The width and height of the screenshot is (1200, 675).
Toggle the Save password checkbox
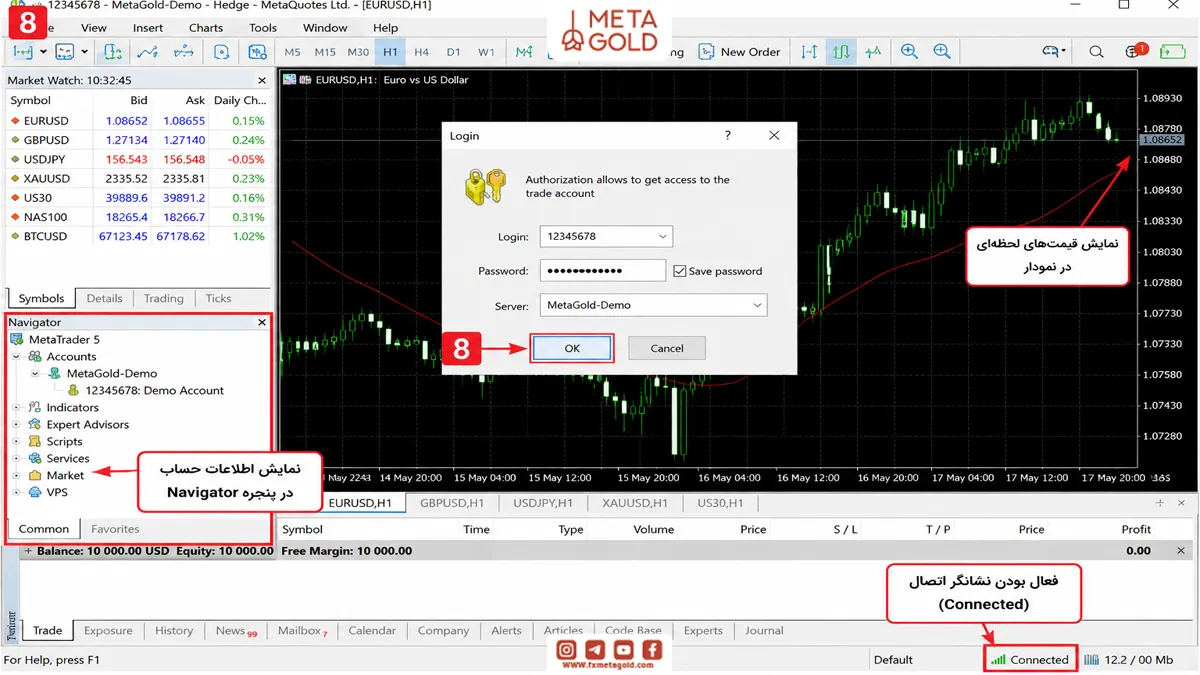click(x=680, y=271)
